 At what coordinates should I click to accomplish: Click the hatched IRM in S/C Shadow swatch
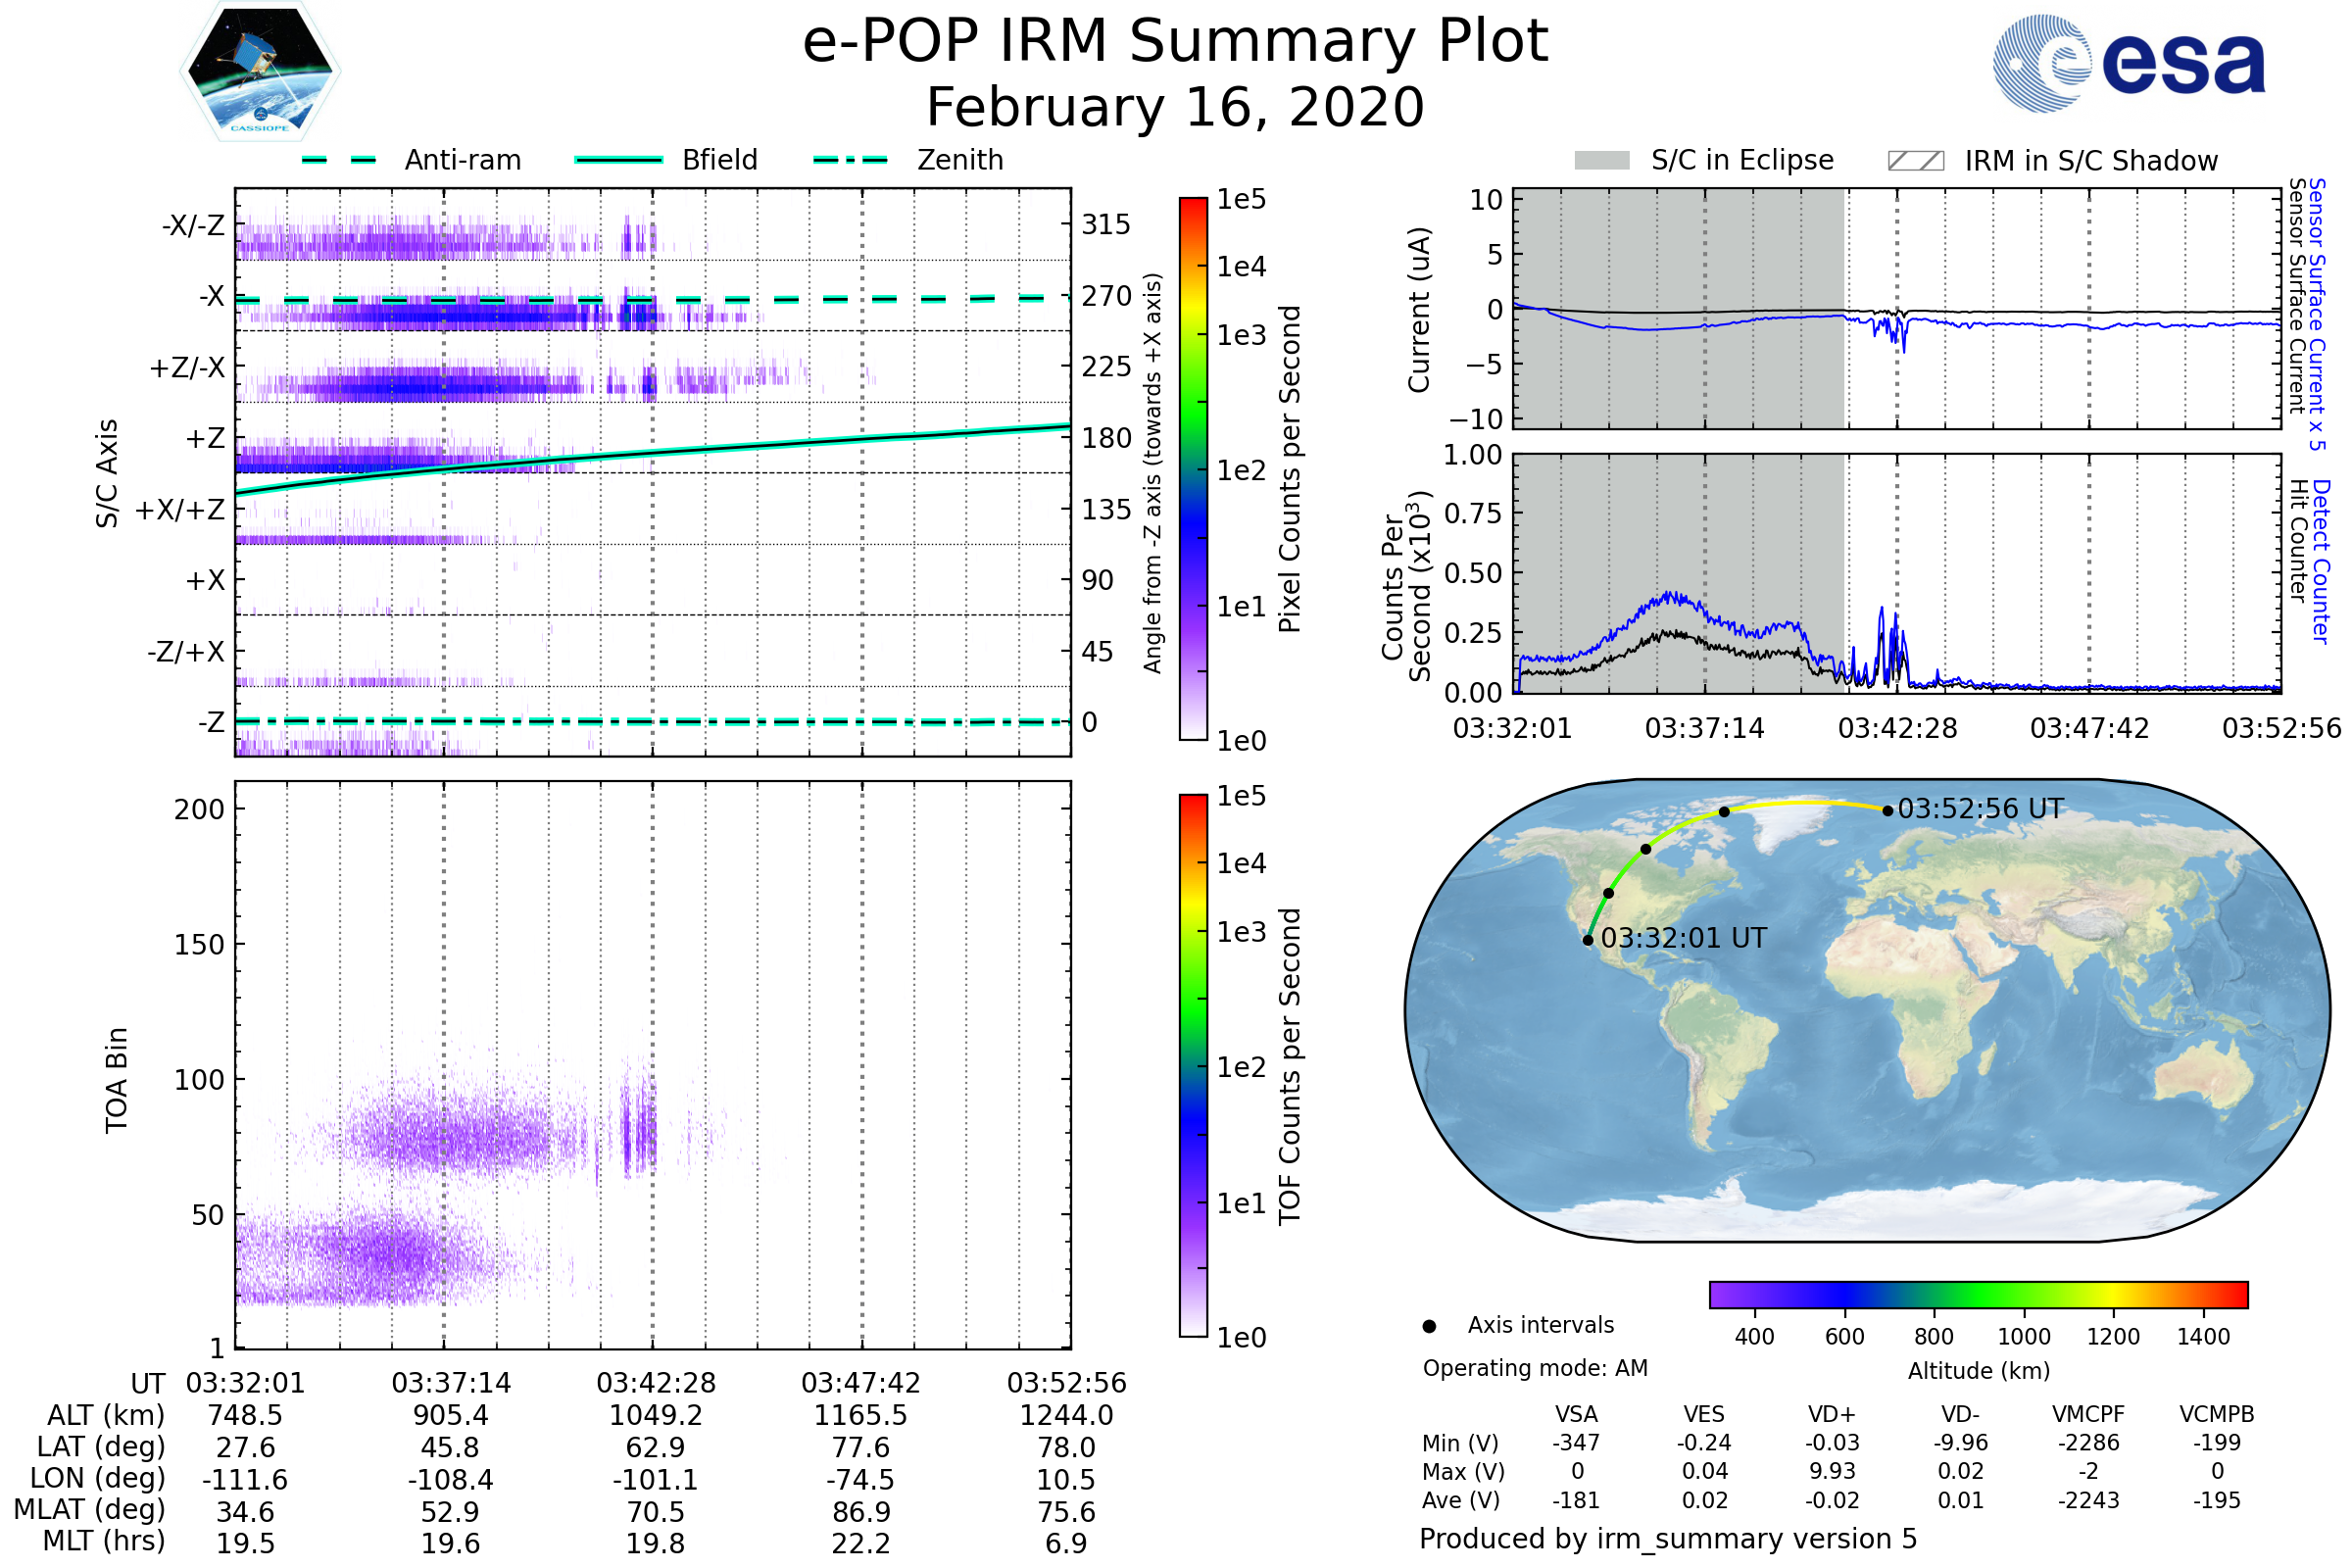(1915, 161)
